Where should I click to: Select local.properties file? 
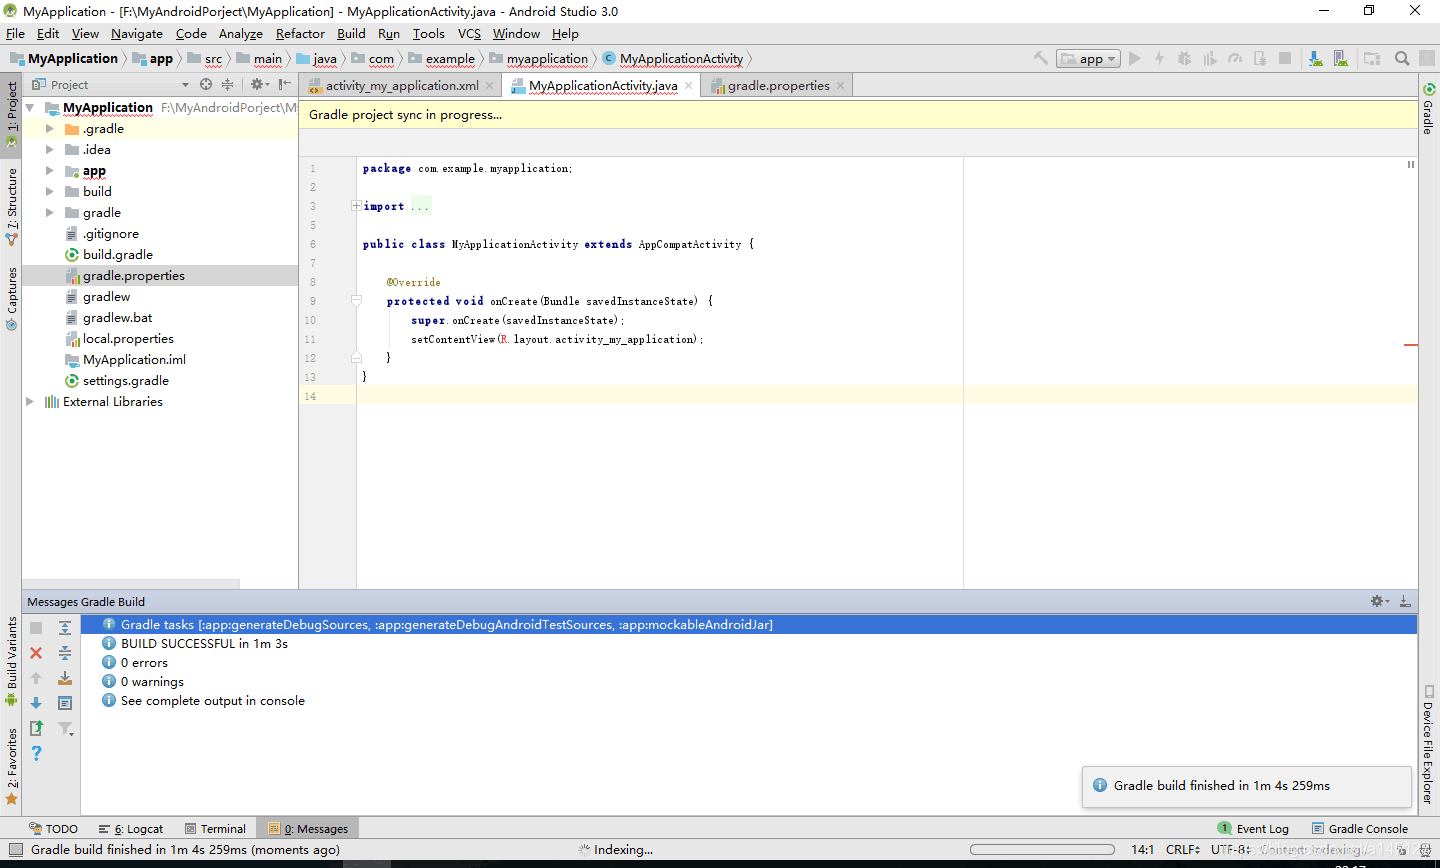[x=128, y=339]
